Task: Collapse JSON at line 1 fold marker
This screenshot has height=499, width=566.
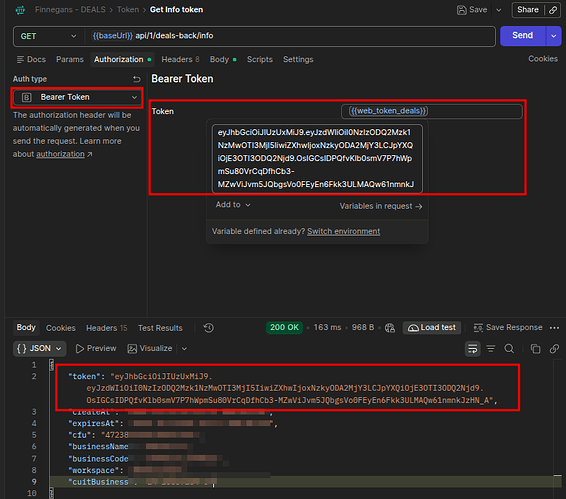Action: (x=51, y=365)
